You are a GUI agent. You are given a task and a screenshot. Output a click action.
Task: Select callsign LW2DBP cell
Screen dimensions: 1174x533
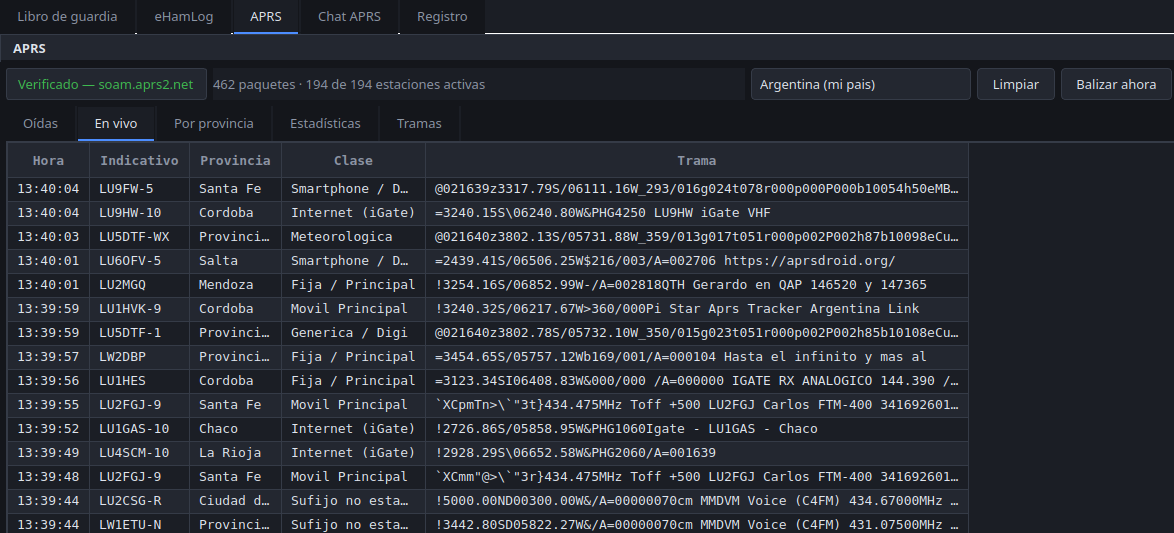pyautogui.click(x=139, y=356)
